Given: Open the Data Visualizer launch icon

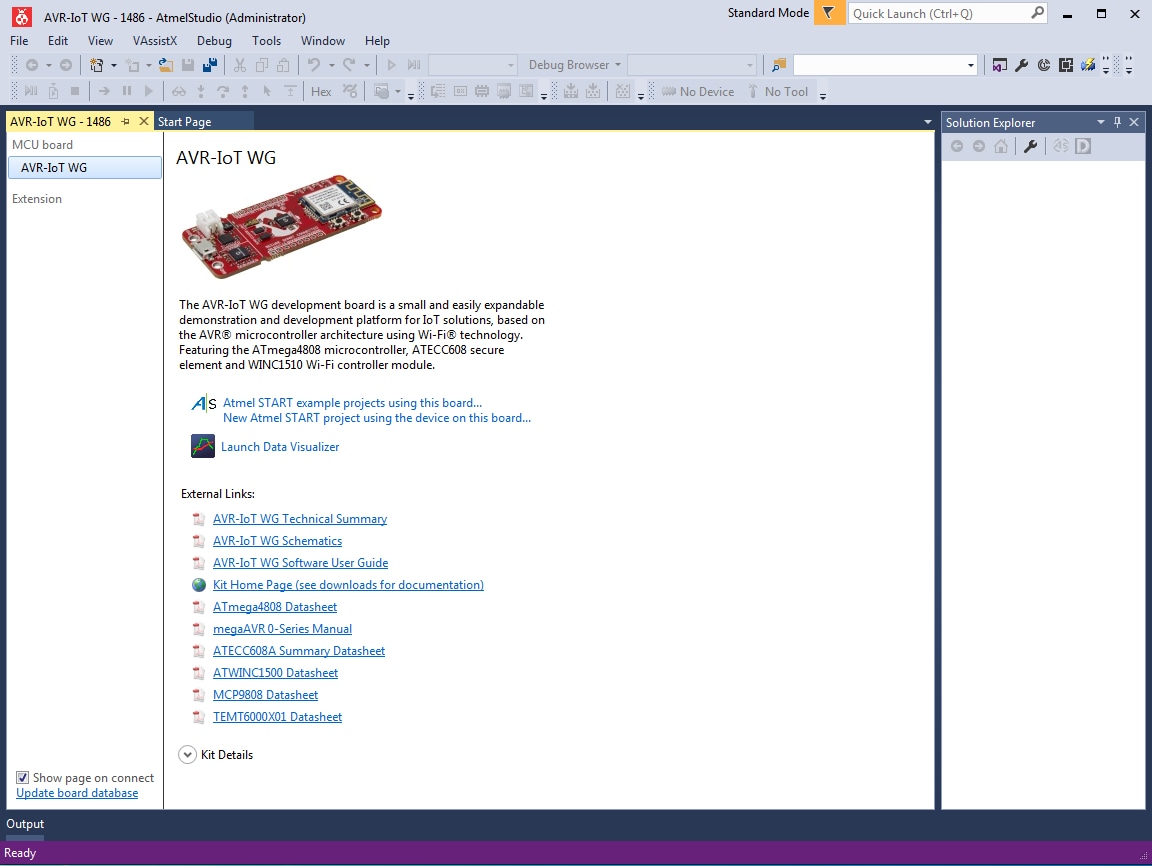Looking at the screenshot, I should point(203,446).
